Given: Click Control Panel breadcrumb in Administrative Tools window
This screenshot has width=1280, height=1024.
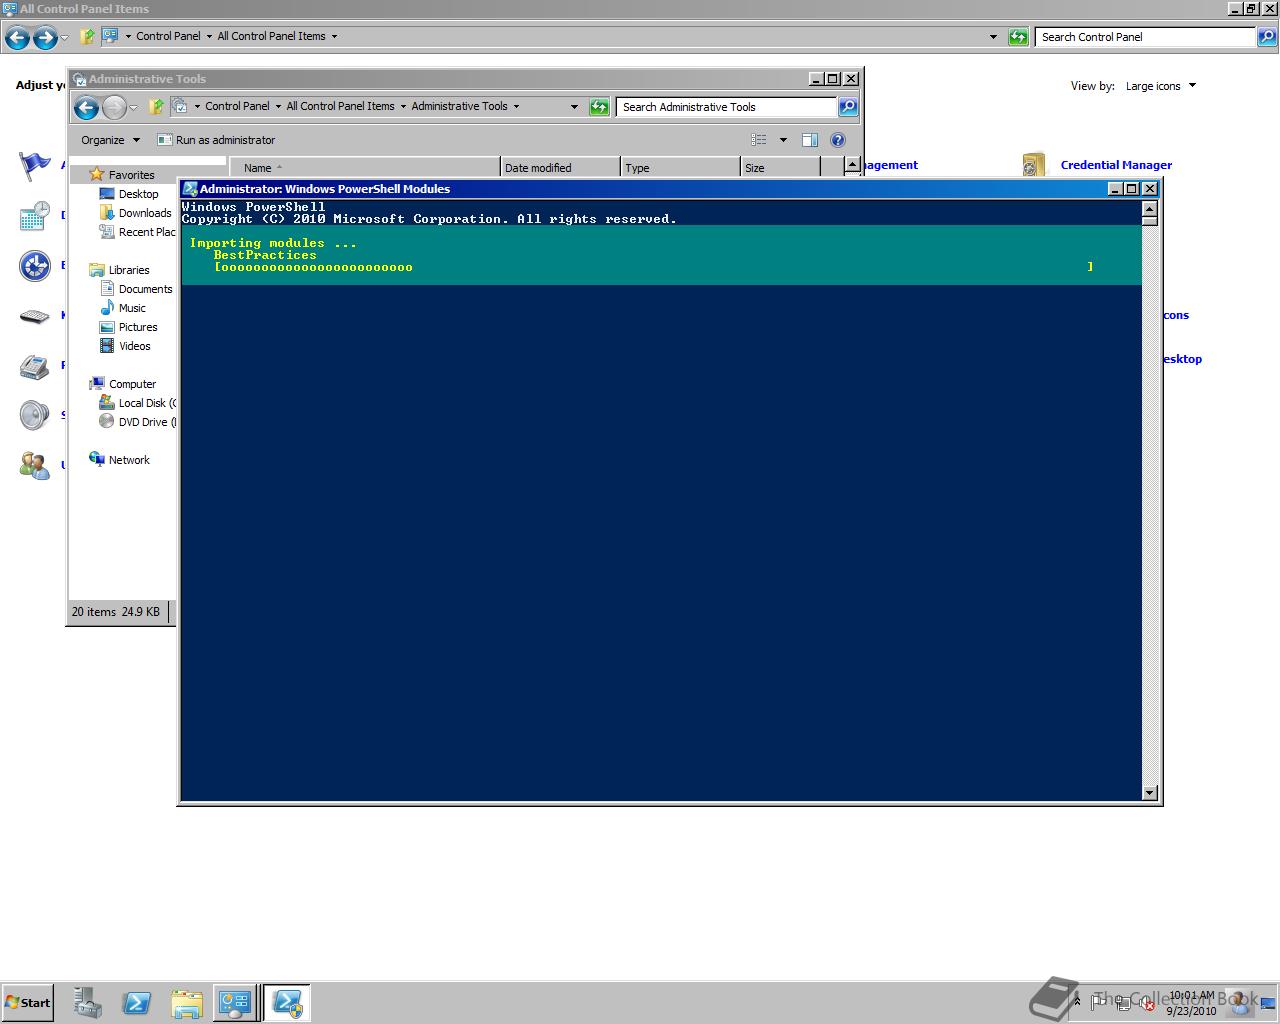Looking at the screenshot, I should (237, 106).
